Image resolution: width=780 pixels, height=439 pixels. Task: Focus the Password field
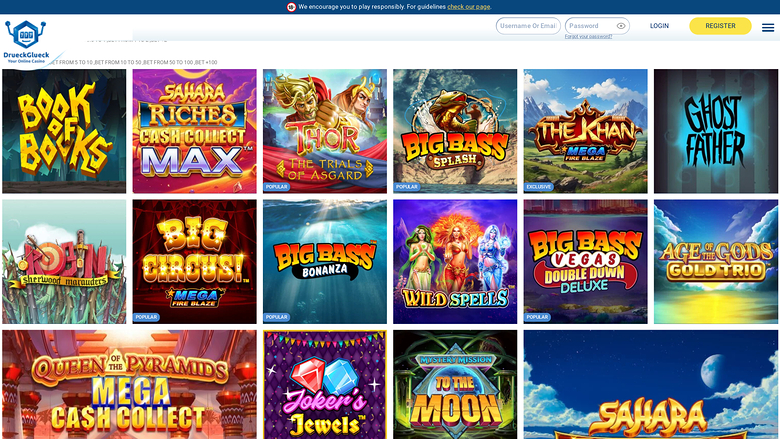pos(597,26)
